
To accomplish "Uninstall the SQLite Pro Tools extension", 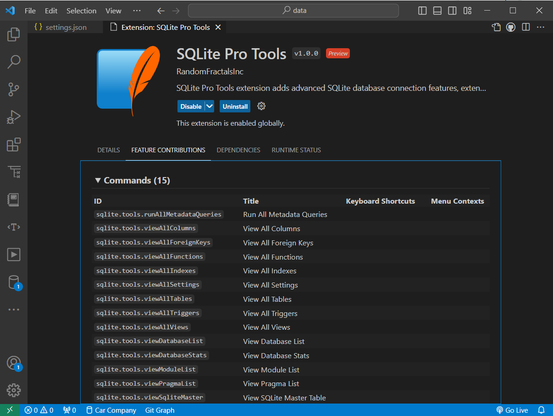I will pos(235,106).
